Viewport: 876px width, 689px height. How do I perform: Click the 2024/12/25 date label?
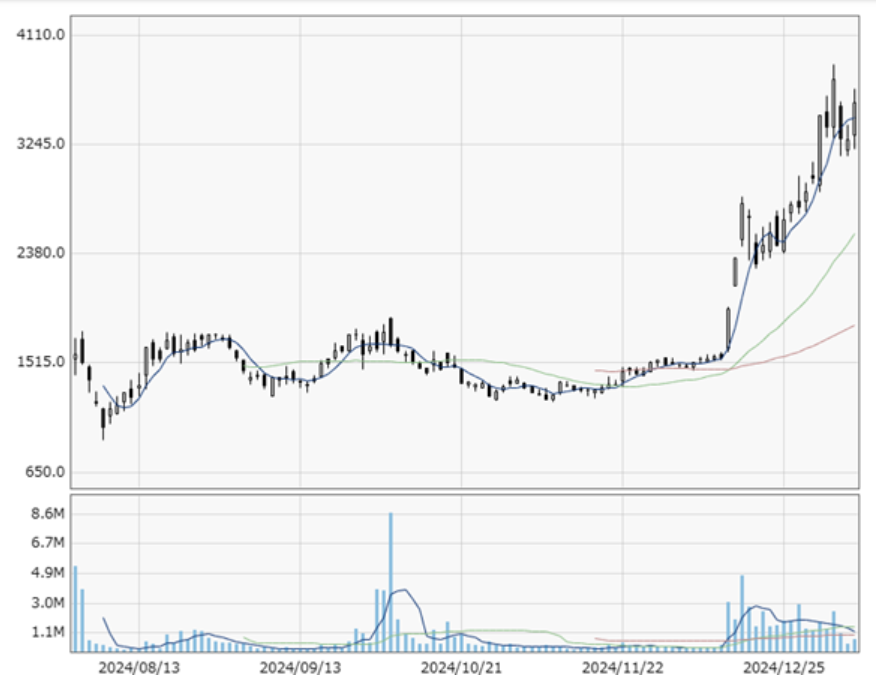[783, 668]
